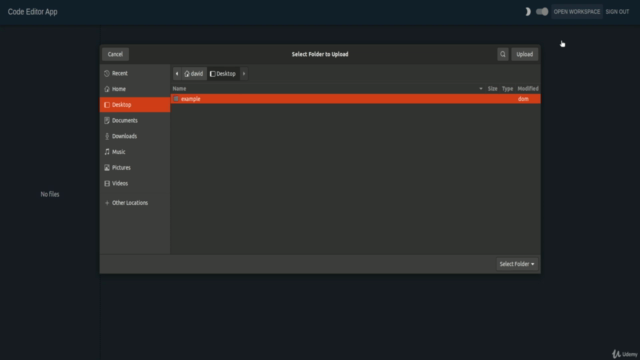This screenshot has width=640, height=360.
Task: Open Downloads in the sidebar
Action: (x=135, y=136)
